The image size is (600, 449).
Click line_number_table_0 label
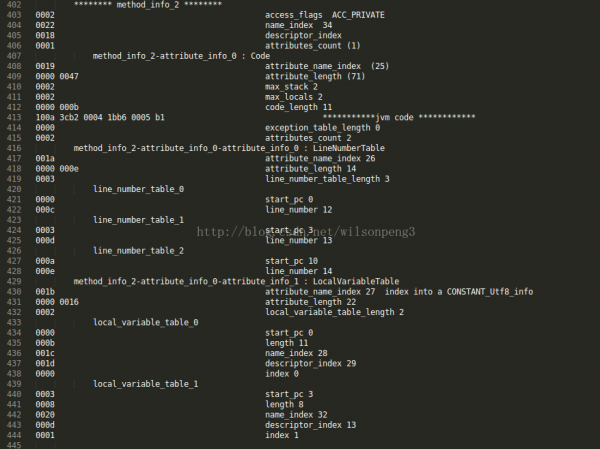click(138, 189)
